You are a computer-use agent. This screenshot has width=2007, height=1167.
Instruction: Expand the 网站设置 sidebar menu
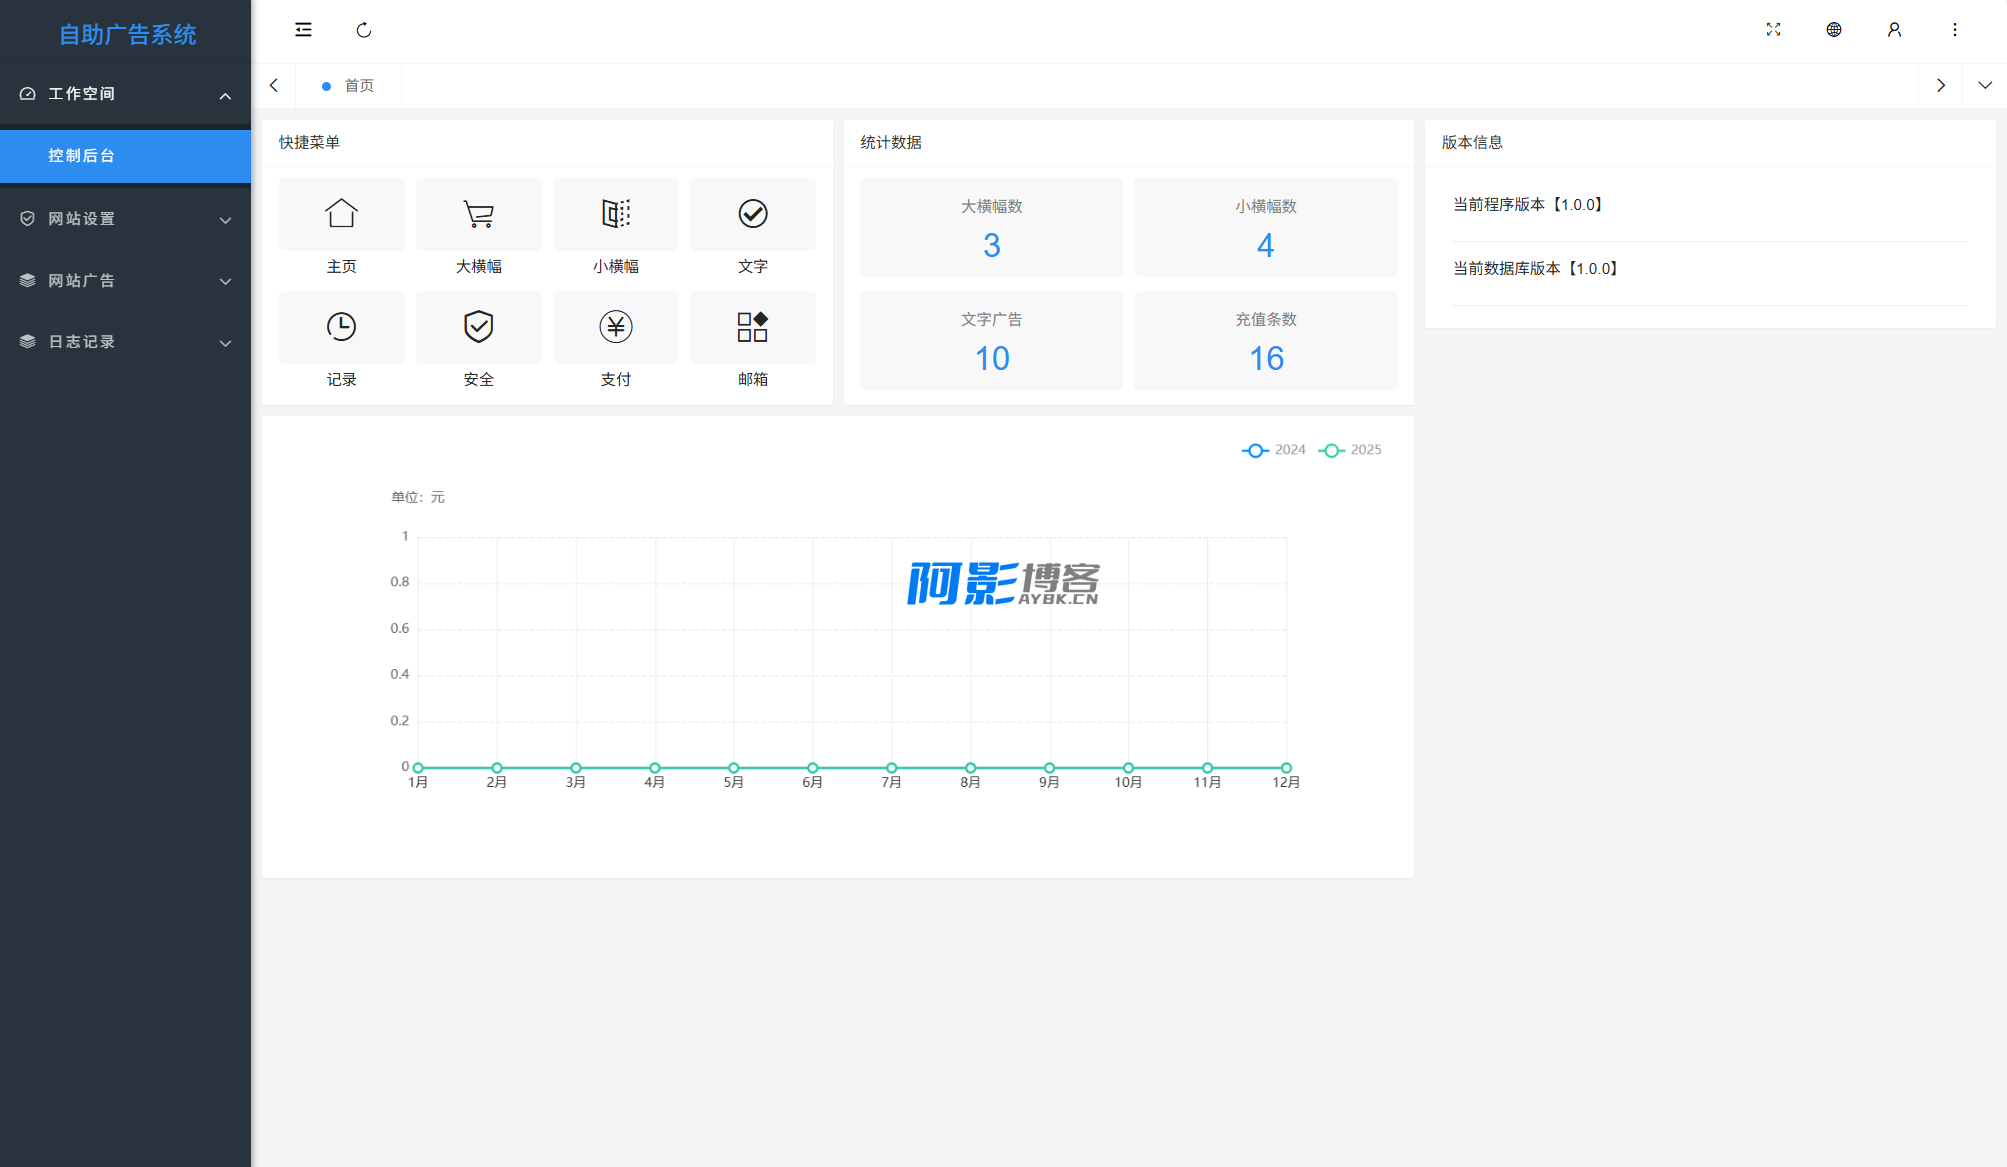[125, 219]
